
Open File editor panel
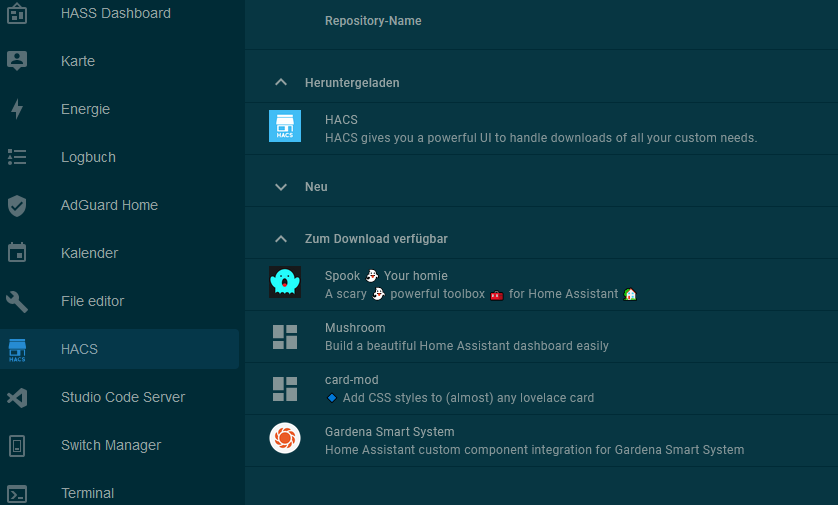click(92, 301)
